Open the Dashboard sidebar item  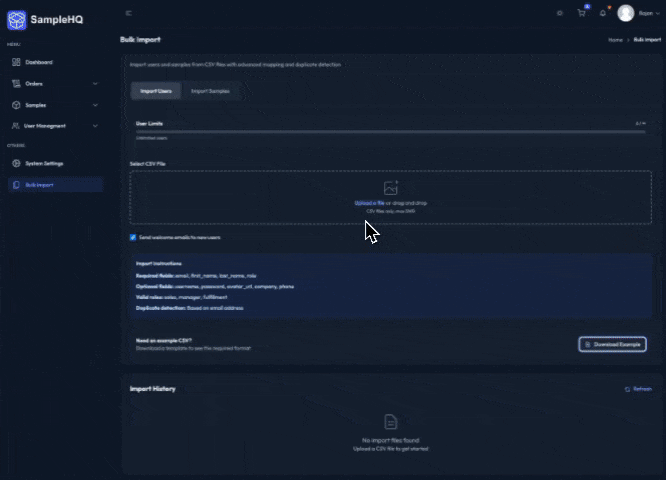[x=39, y=62]
